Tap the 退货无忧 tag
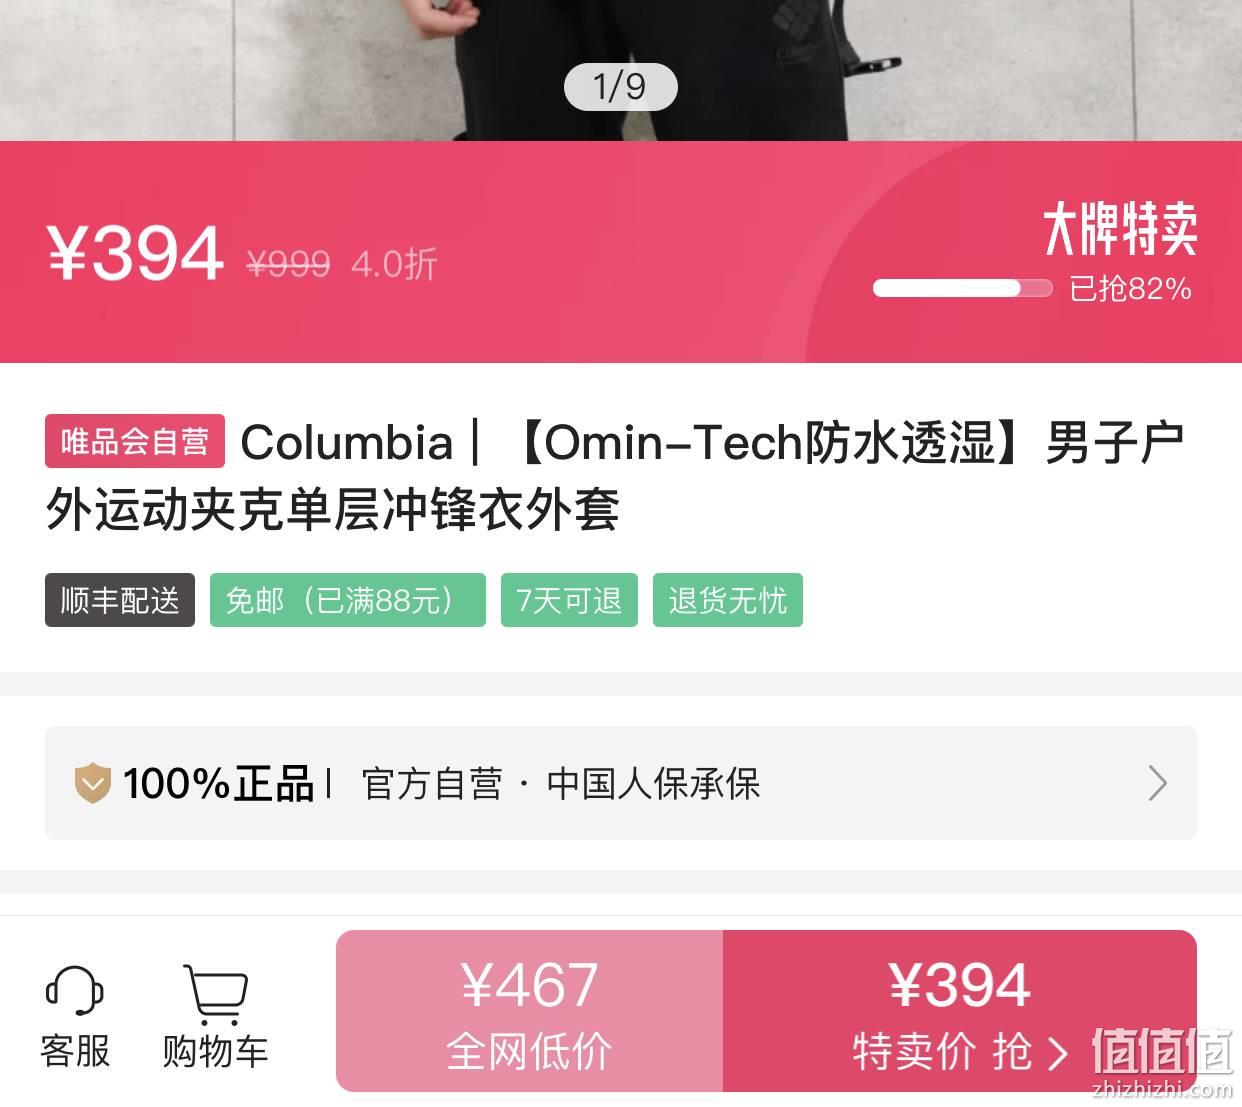The height and width of the screenshot is (1107, 1242). tap(728, 600)
